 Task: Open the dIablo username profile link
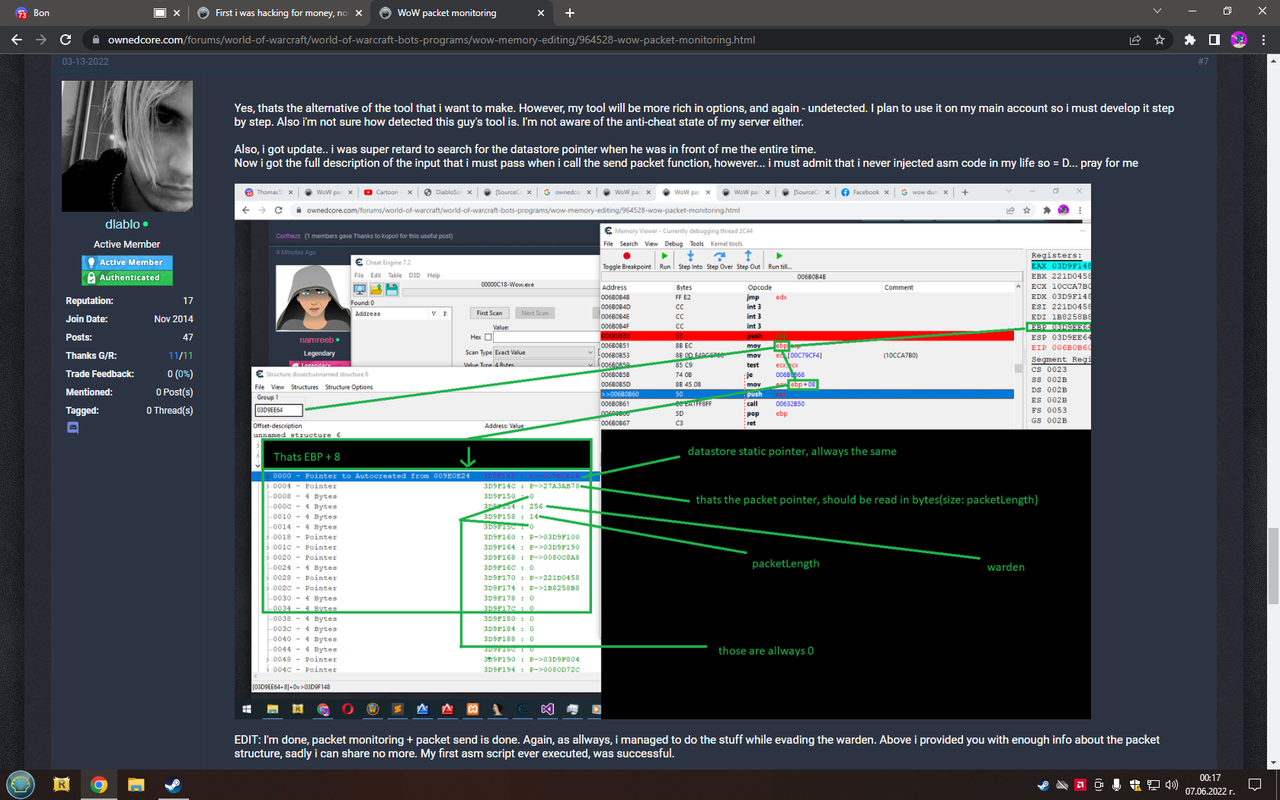[122, 225]
